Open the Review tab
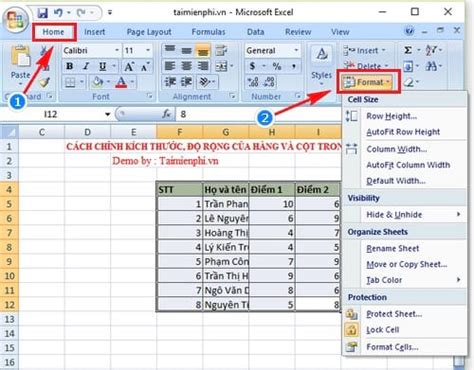474x370 pixels. [x=298, y=32]
